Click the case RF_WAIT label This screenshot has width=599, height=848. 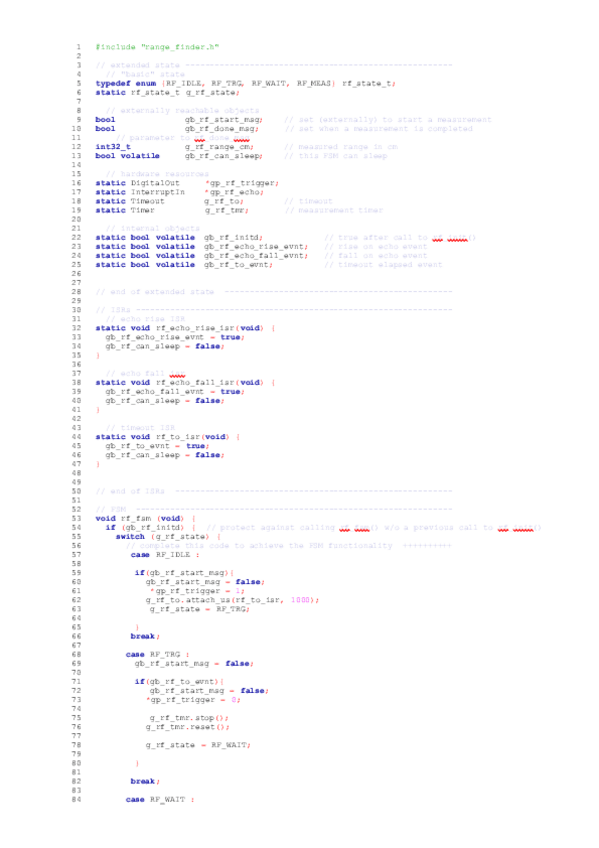(160, 799)
